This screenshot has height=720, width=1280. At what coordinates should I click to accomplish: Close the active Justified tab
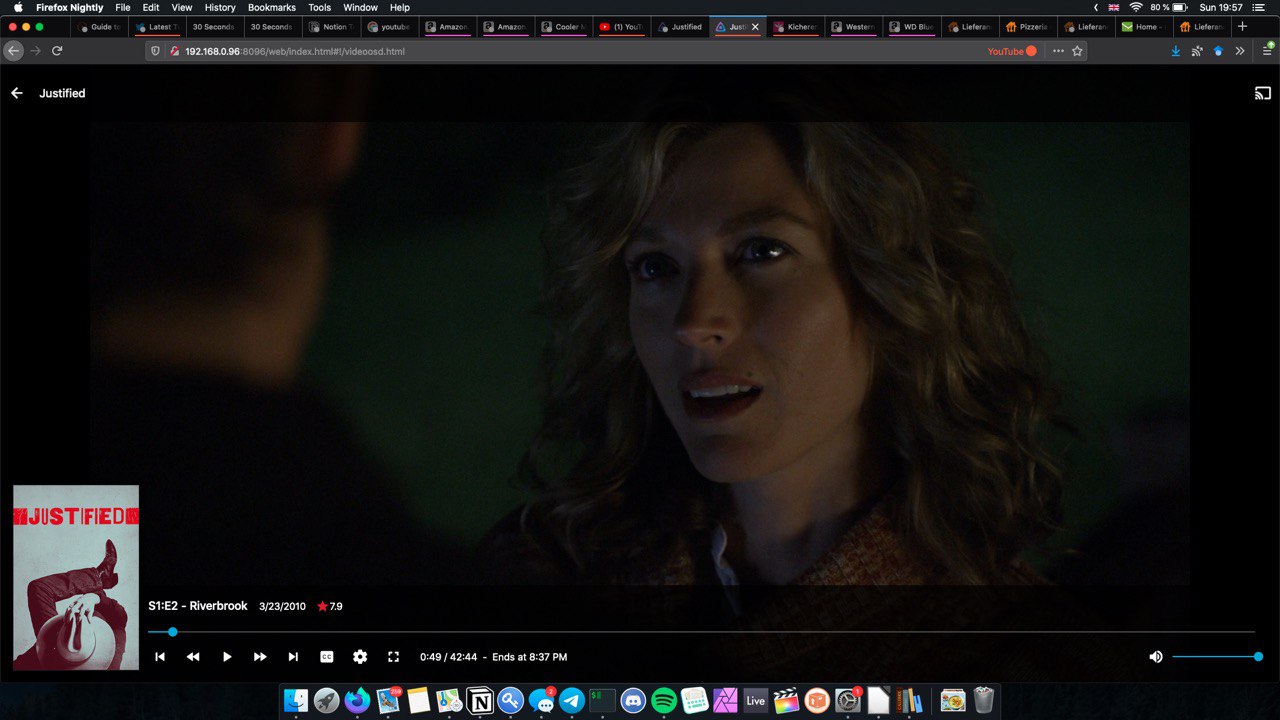755,27
